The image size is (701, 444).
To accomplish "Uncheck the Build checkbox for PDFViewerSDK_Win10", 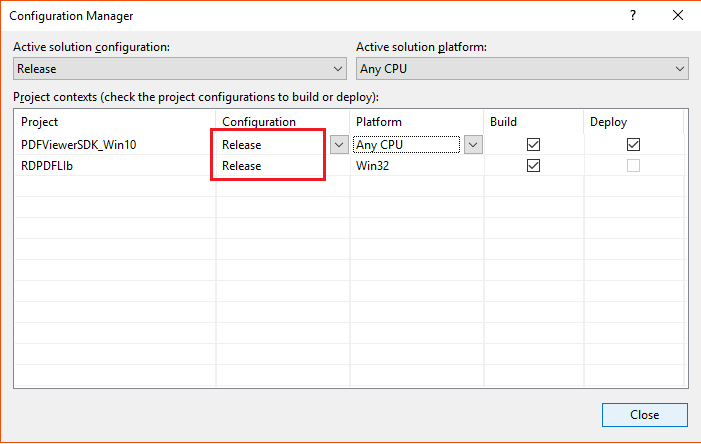I will tap(533, 144).
